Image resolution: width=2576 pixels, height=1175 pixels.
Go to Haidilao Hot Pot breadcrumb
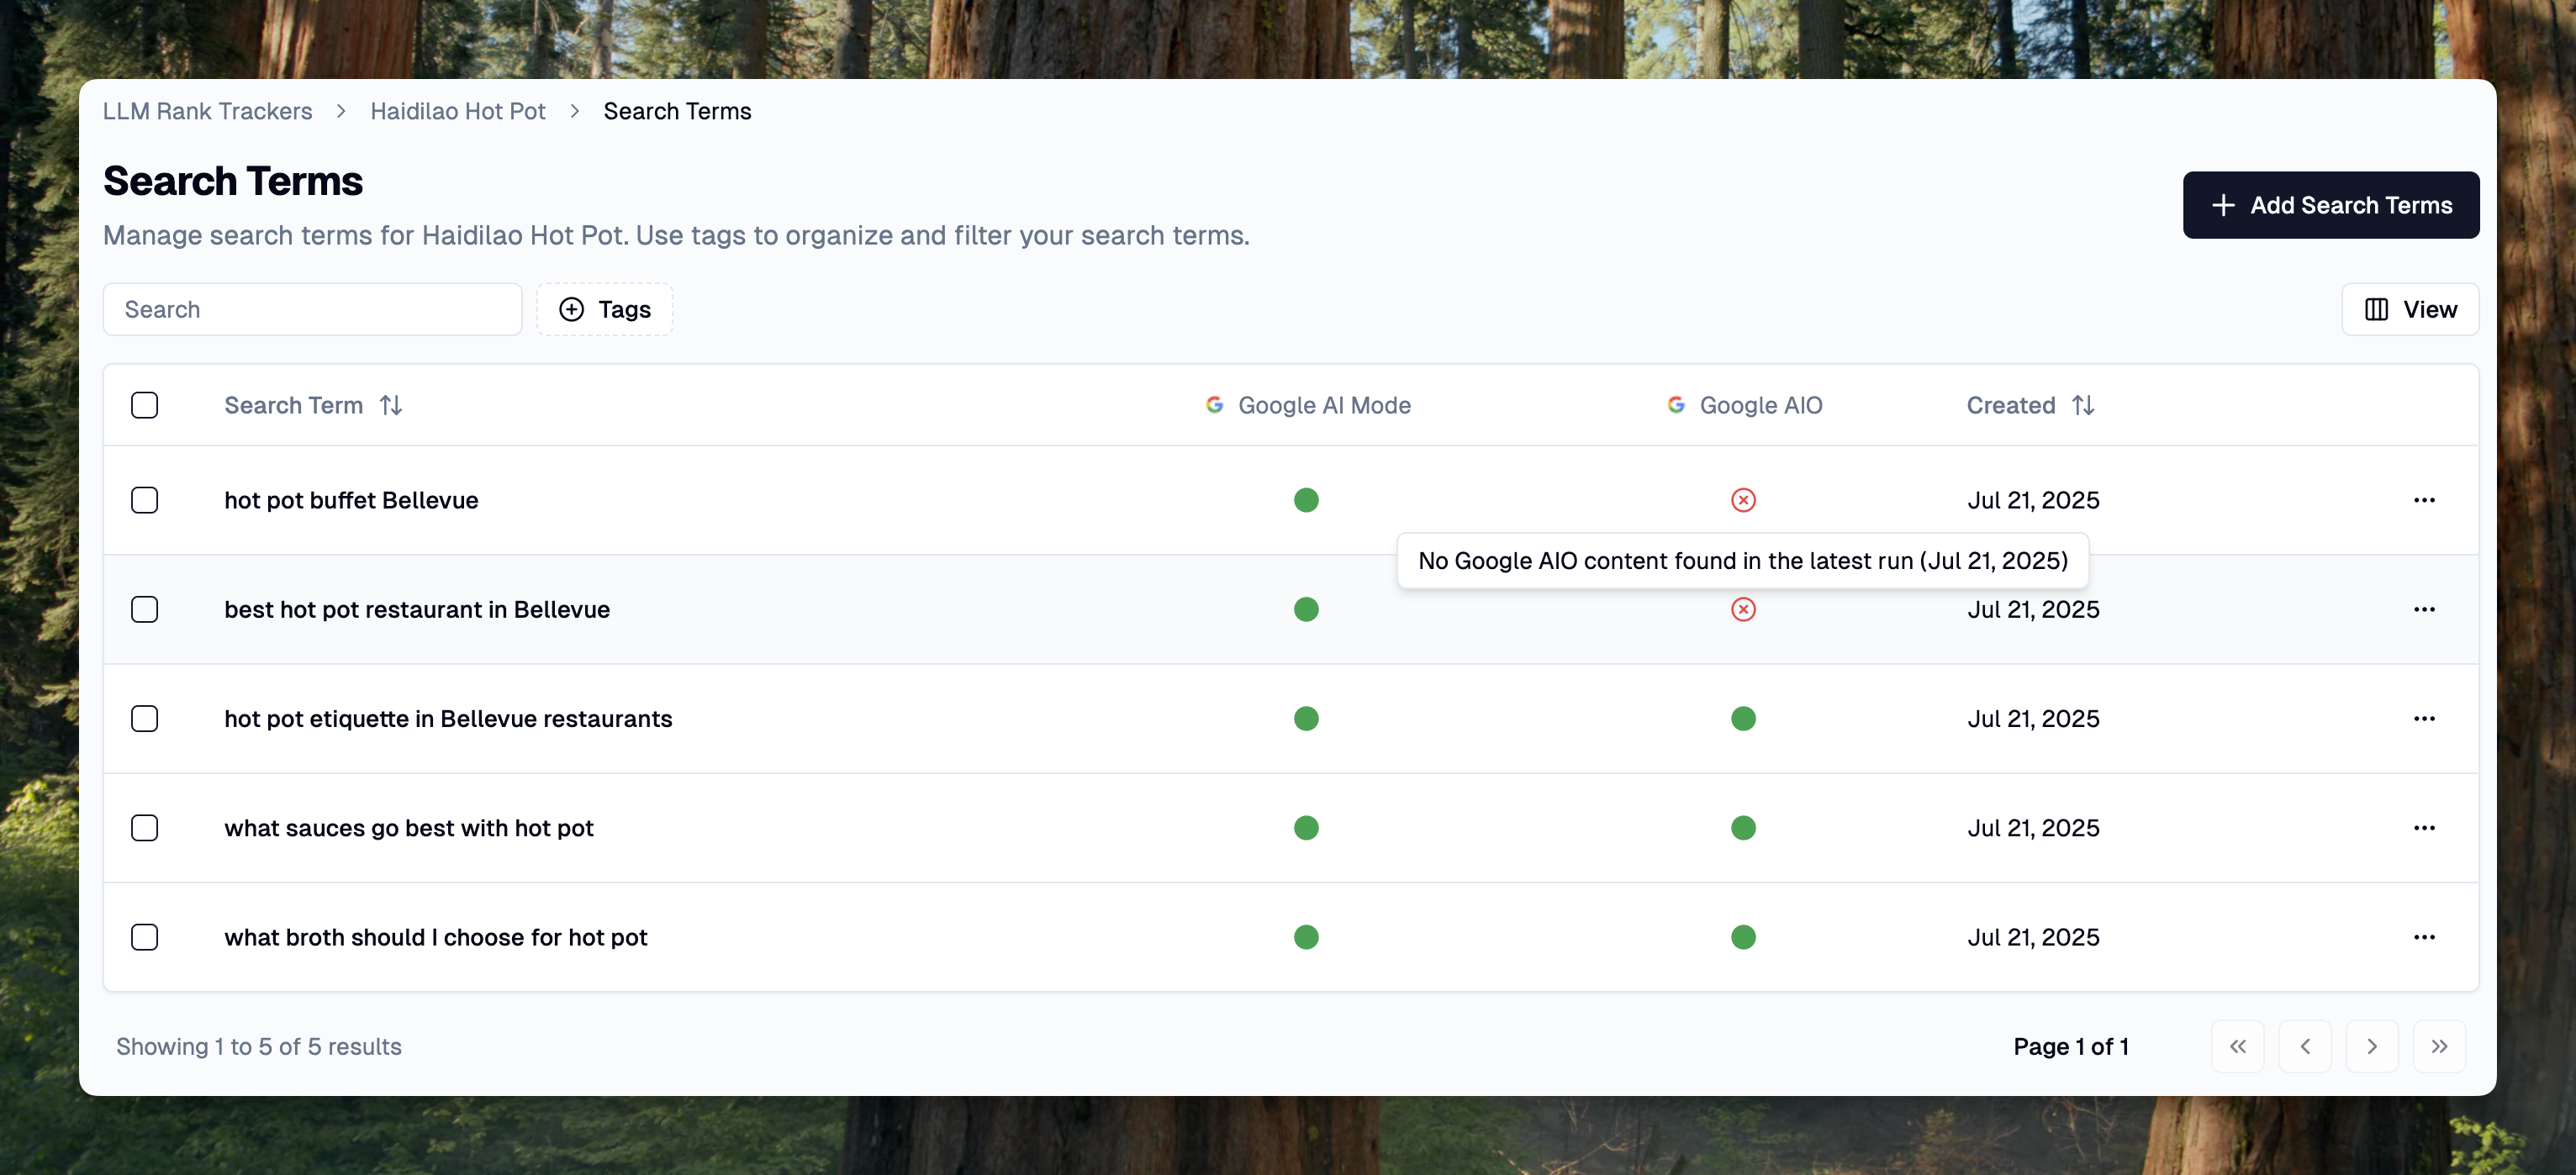point(458,111)
